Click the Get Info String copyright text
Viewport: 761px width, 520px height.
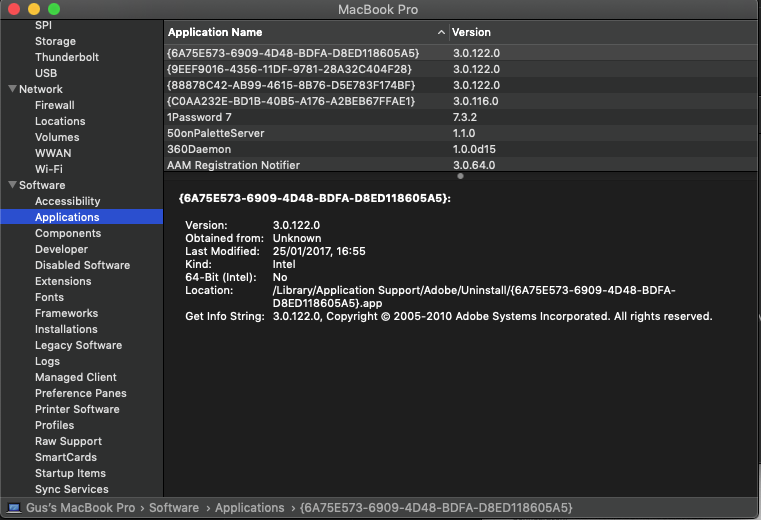[x=492, y=317]
